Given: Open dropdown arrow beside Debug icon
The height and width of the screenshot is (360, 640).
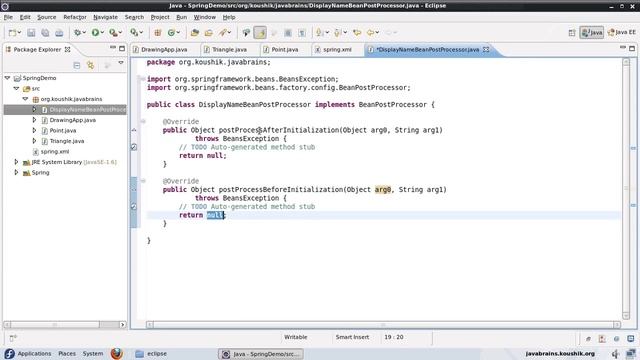Looking at the screenshot, I should 84,33.
